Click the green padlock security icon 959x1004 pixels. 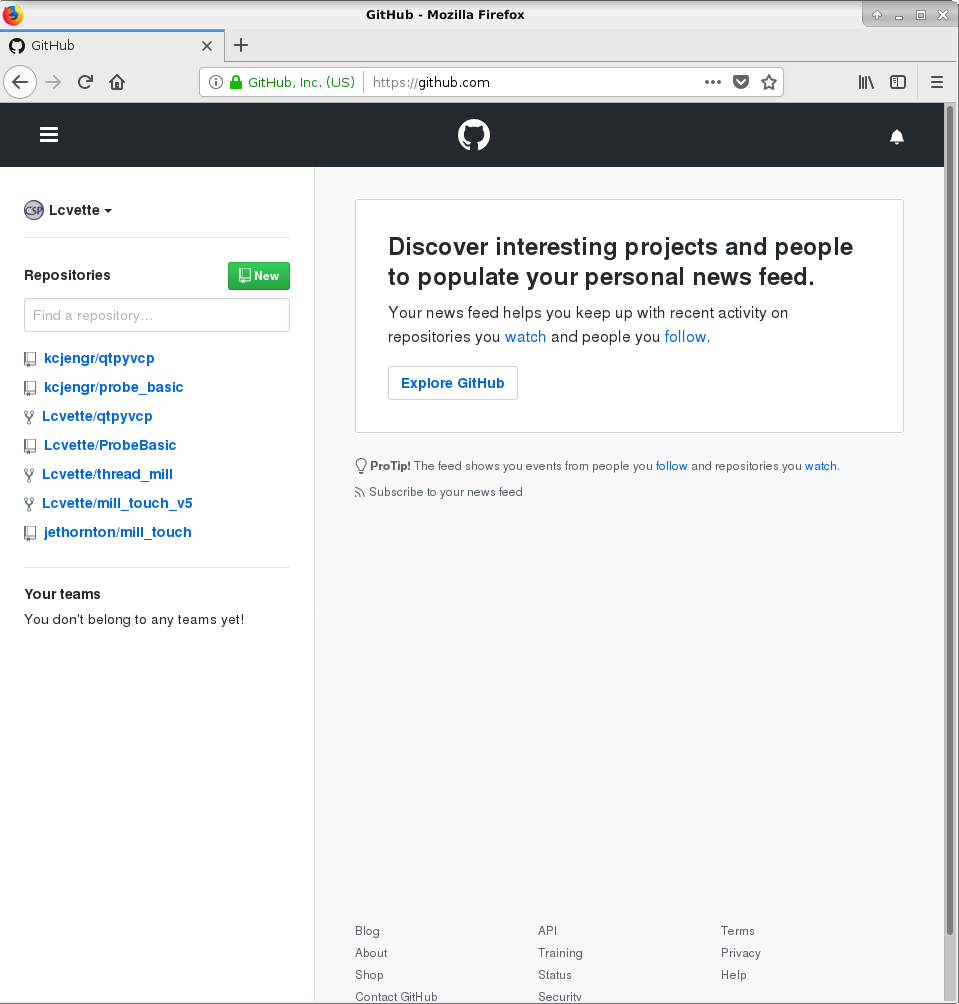click(x=236, y=82)
